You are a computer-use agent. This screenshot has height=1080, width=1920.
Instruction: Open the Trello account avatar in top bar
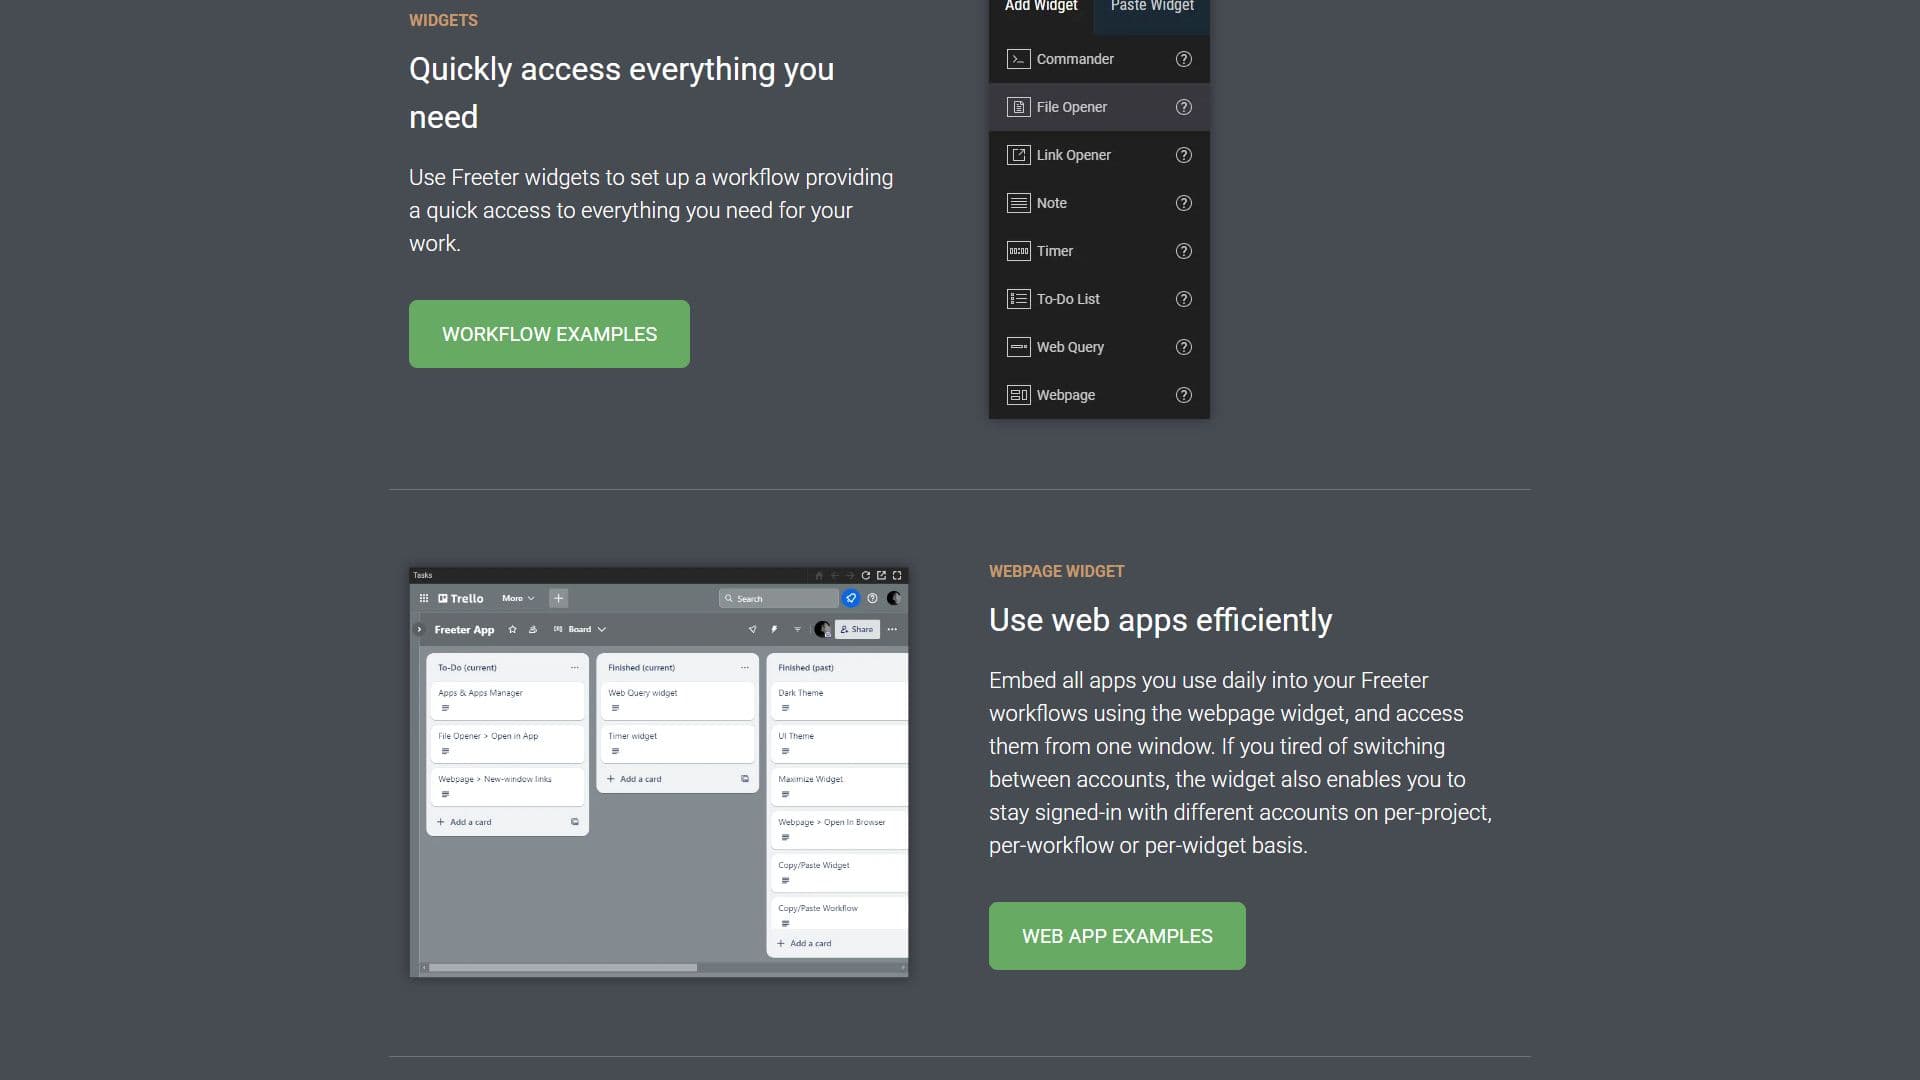click(x=894, y=598)
